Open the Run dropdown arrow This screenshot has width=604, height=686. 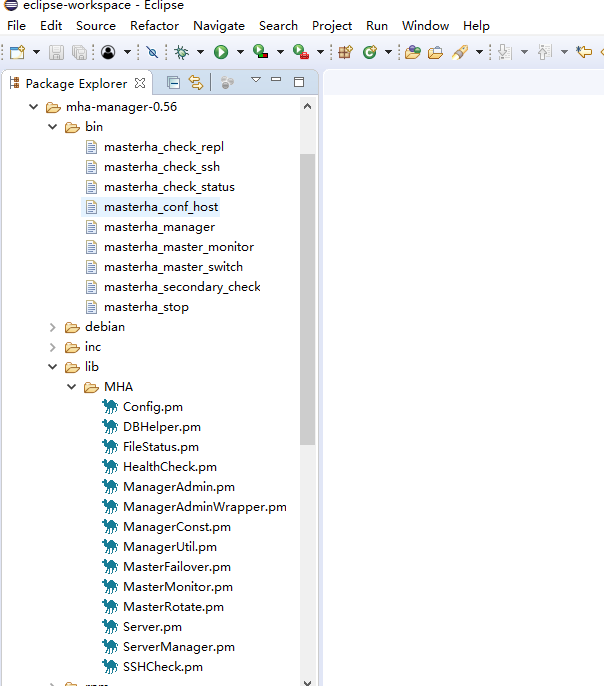240,52
